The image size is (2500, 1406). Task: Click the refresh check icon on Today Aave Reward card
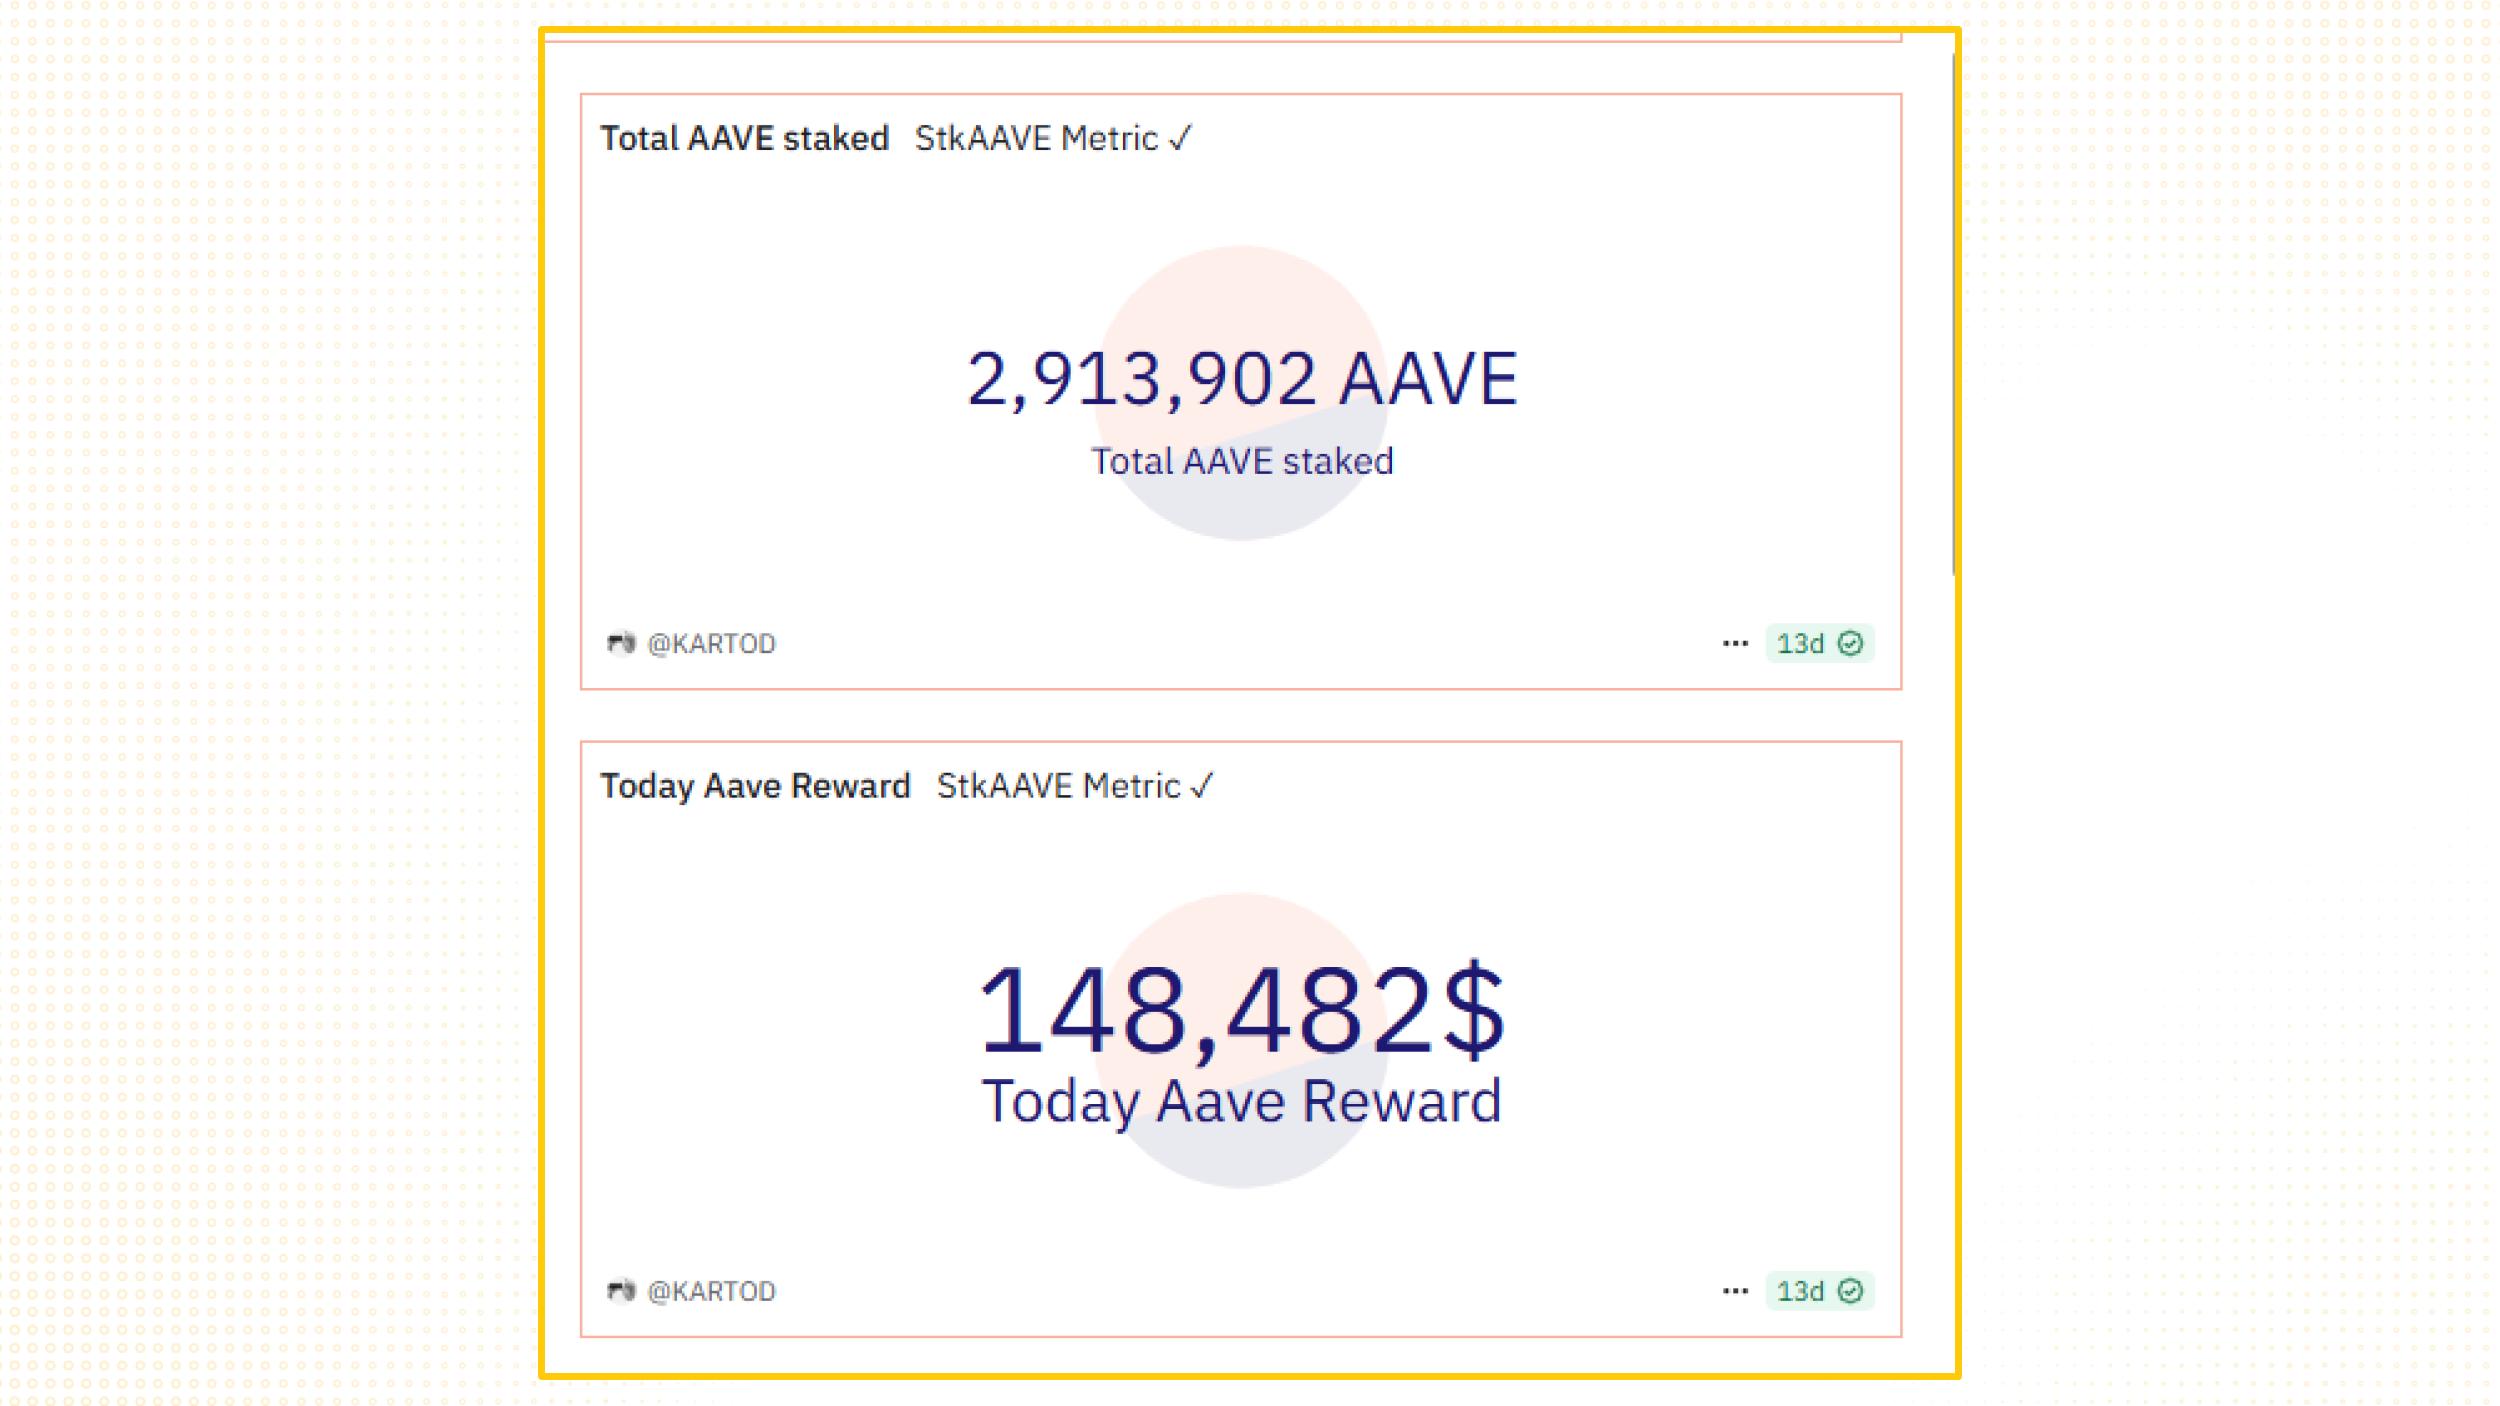(1850, 1291)
